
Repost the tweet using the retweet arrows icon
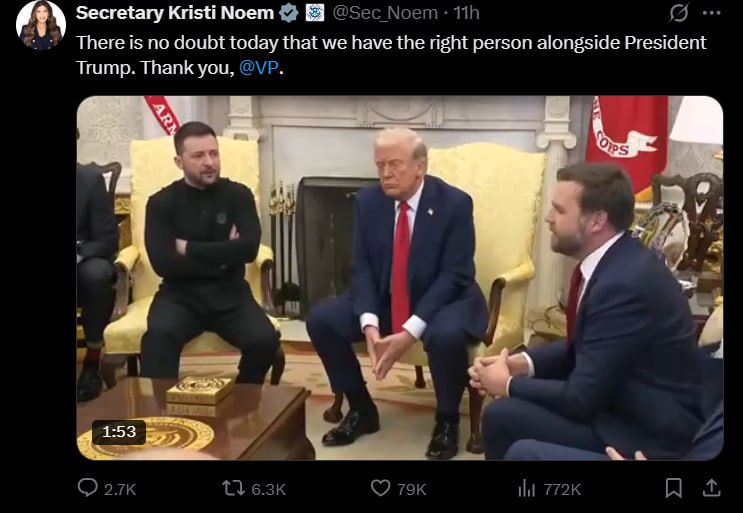(x=233, y=488)
